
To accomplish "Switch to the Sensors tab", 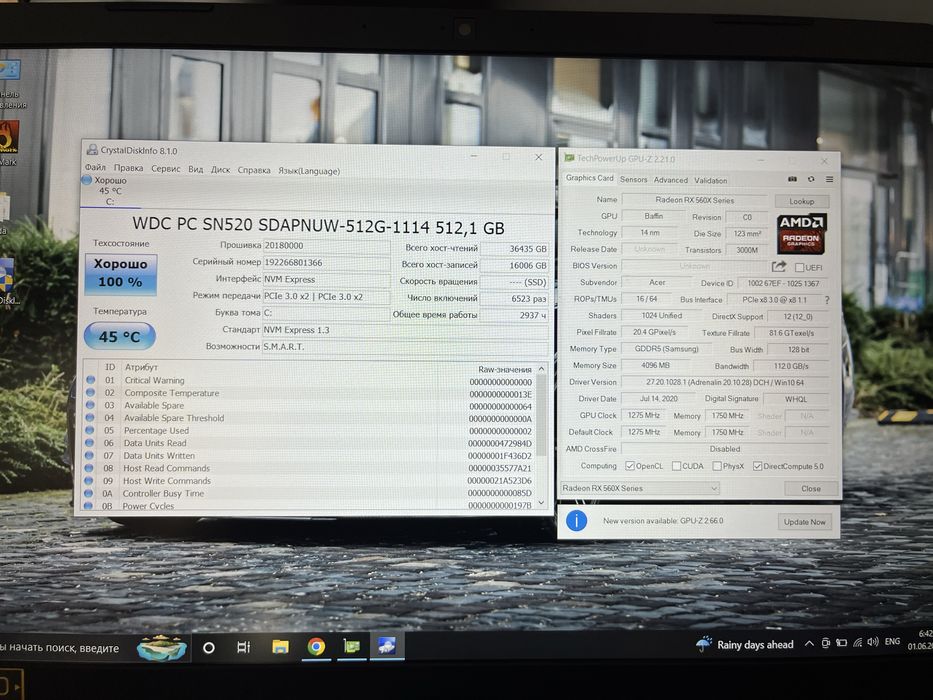I will click(x=633, y=179).
